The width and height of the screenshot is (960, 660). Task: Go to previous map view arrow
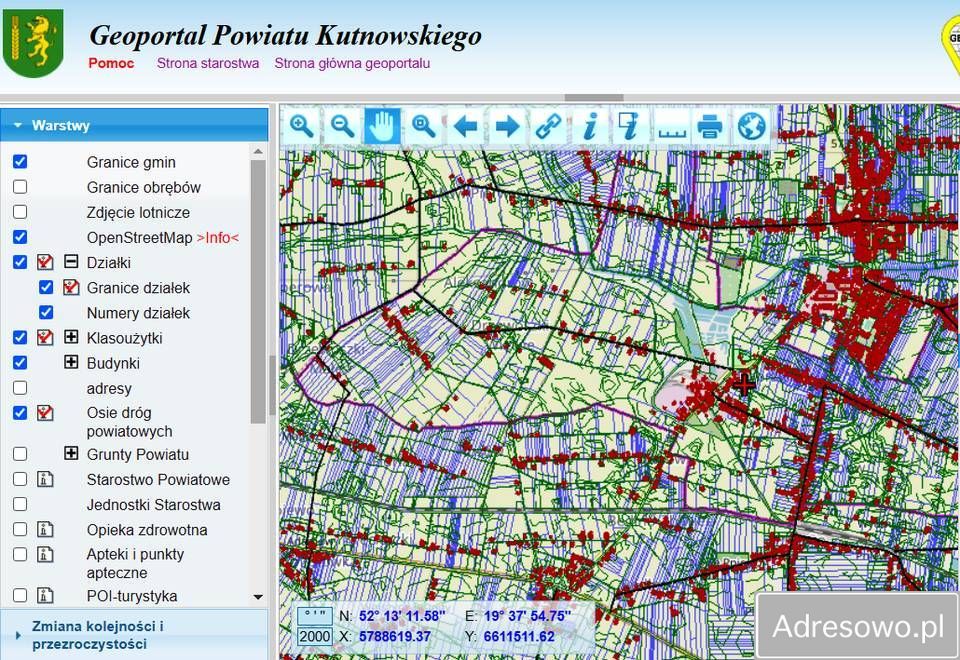click(x=465, y=126)
